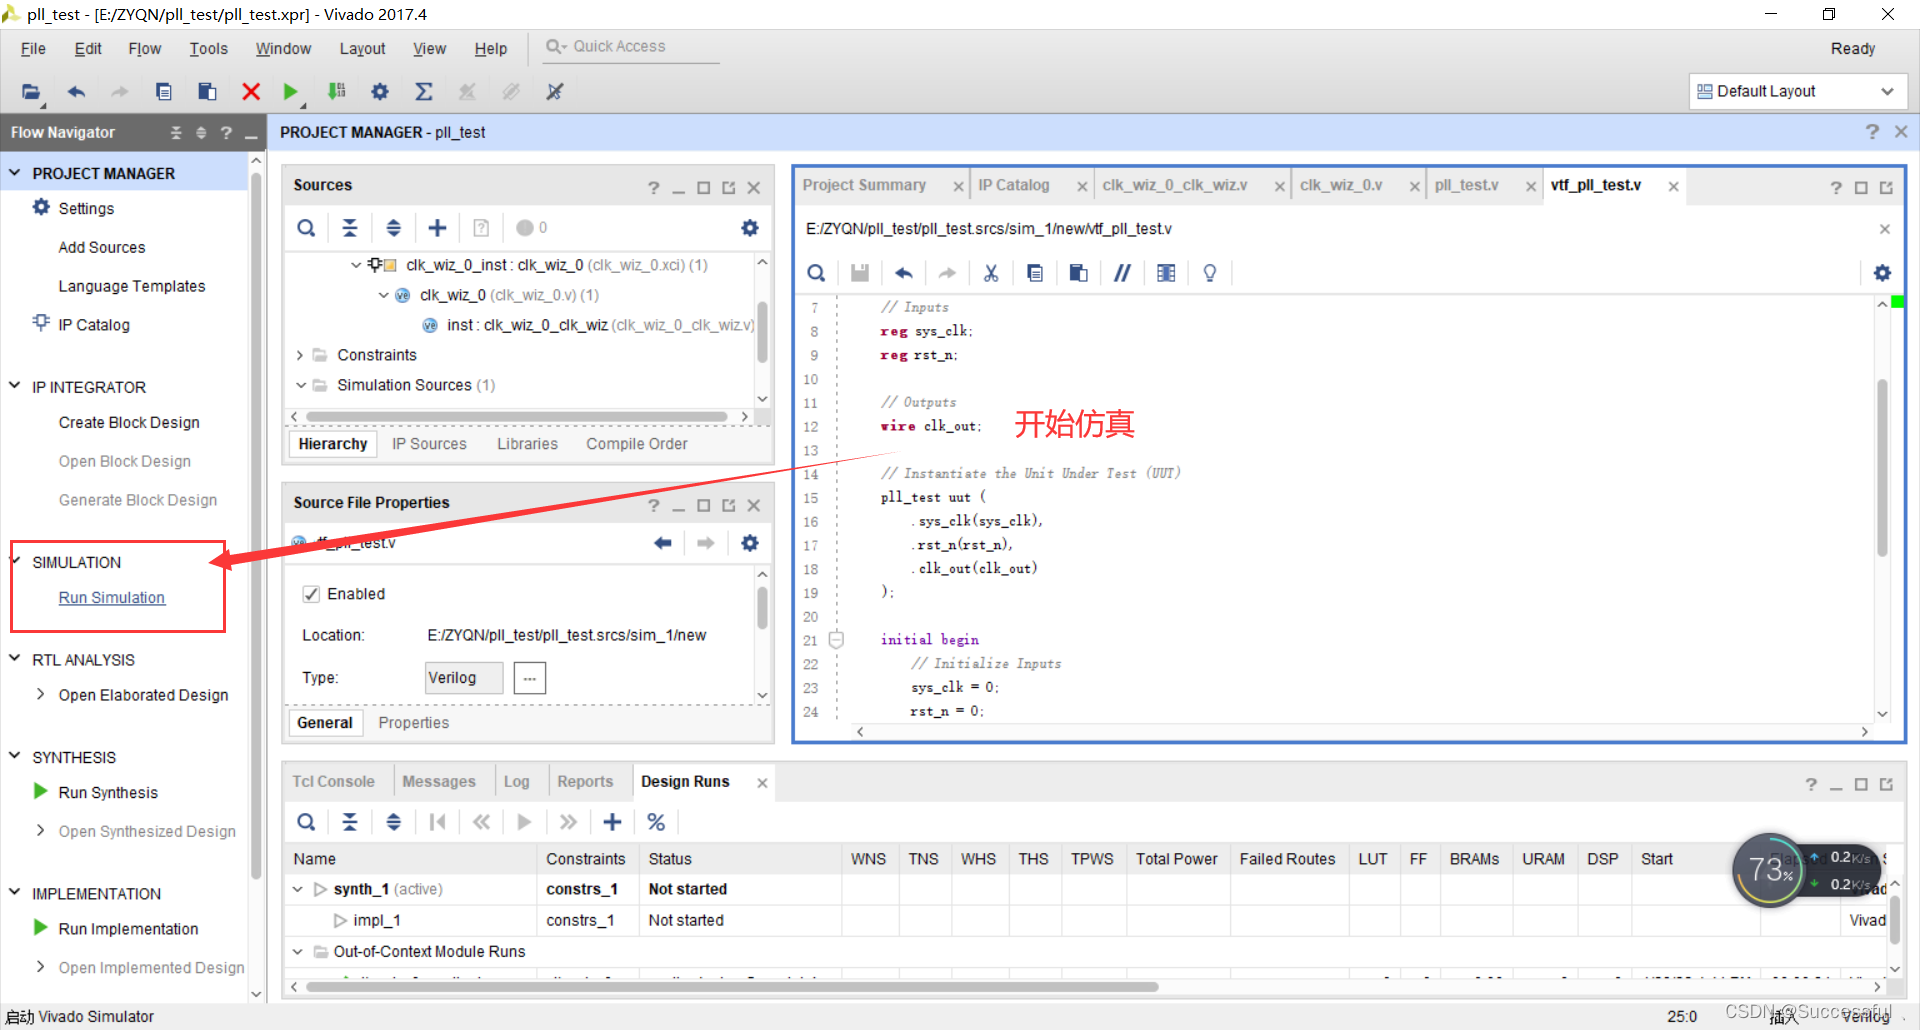Click the green Run play toolbar icon

(291, 92)
